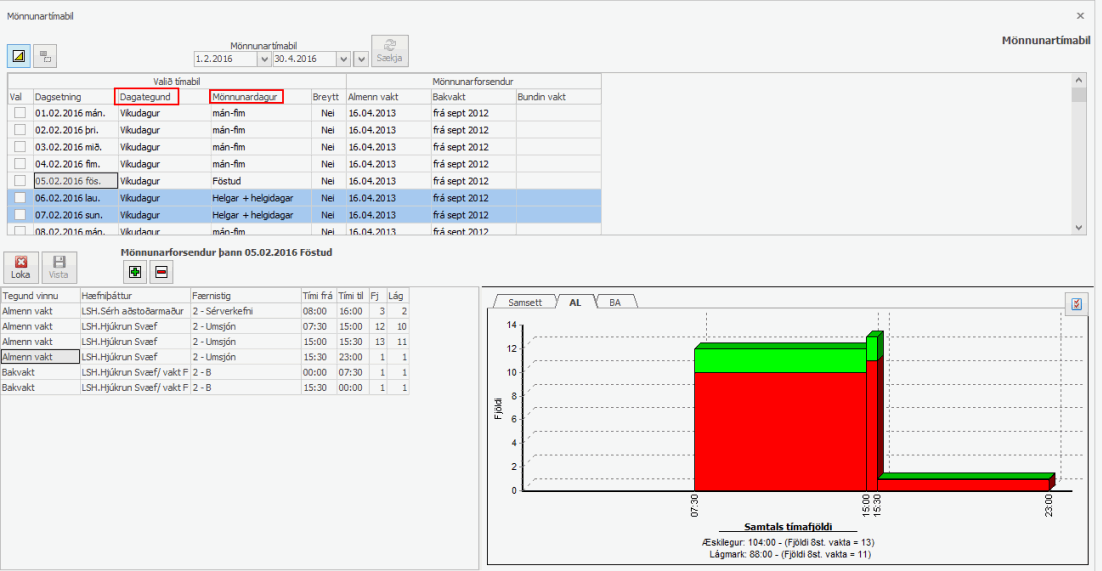
Task: Click the yellow triangle view icon
Action: pyautogui.click(x=18, y=56)
